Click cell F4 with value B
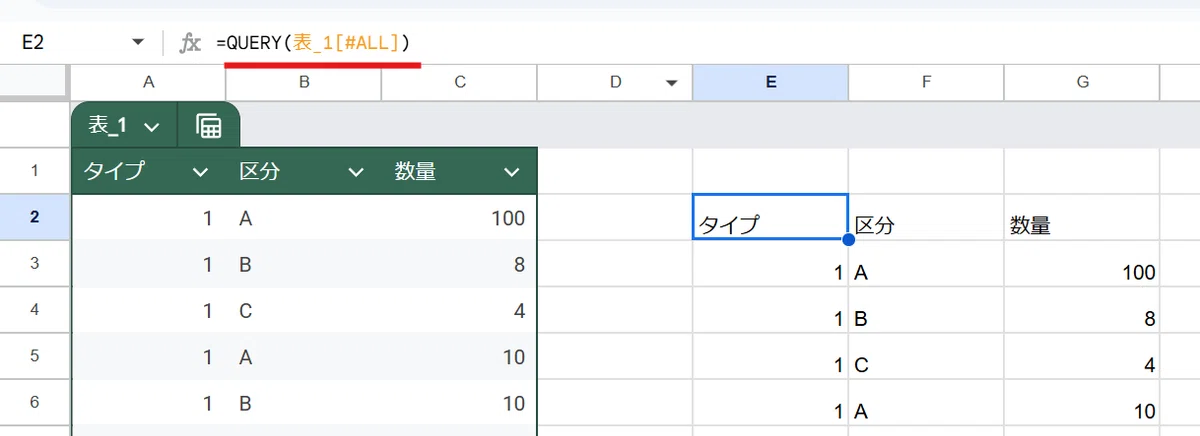This screenshot has width=1200, height=436. click(926, 310)
